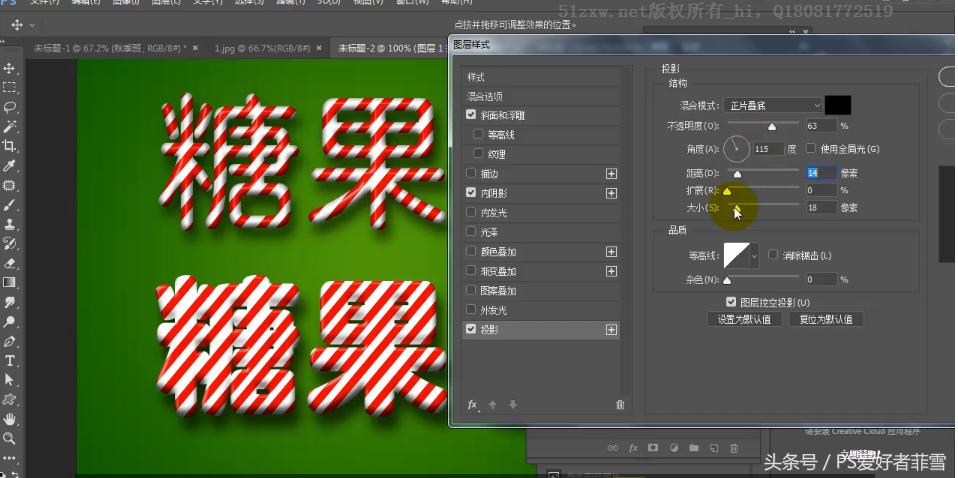Switch to the 1.jpg document tab
Screen dimensions: 958x478
pyautogui.click(x=263, y=48)
